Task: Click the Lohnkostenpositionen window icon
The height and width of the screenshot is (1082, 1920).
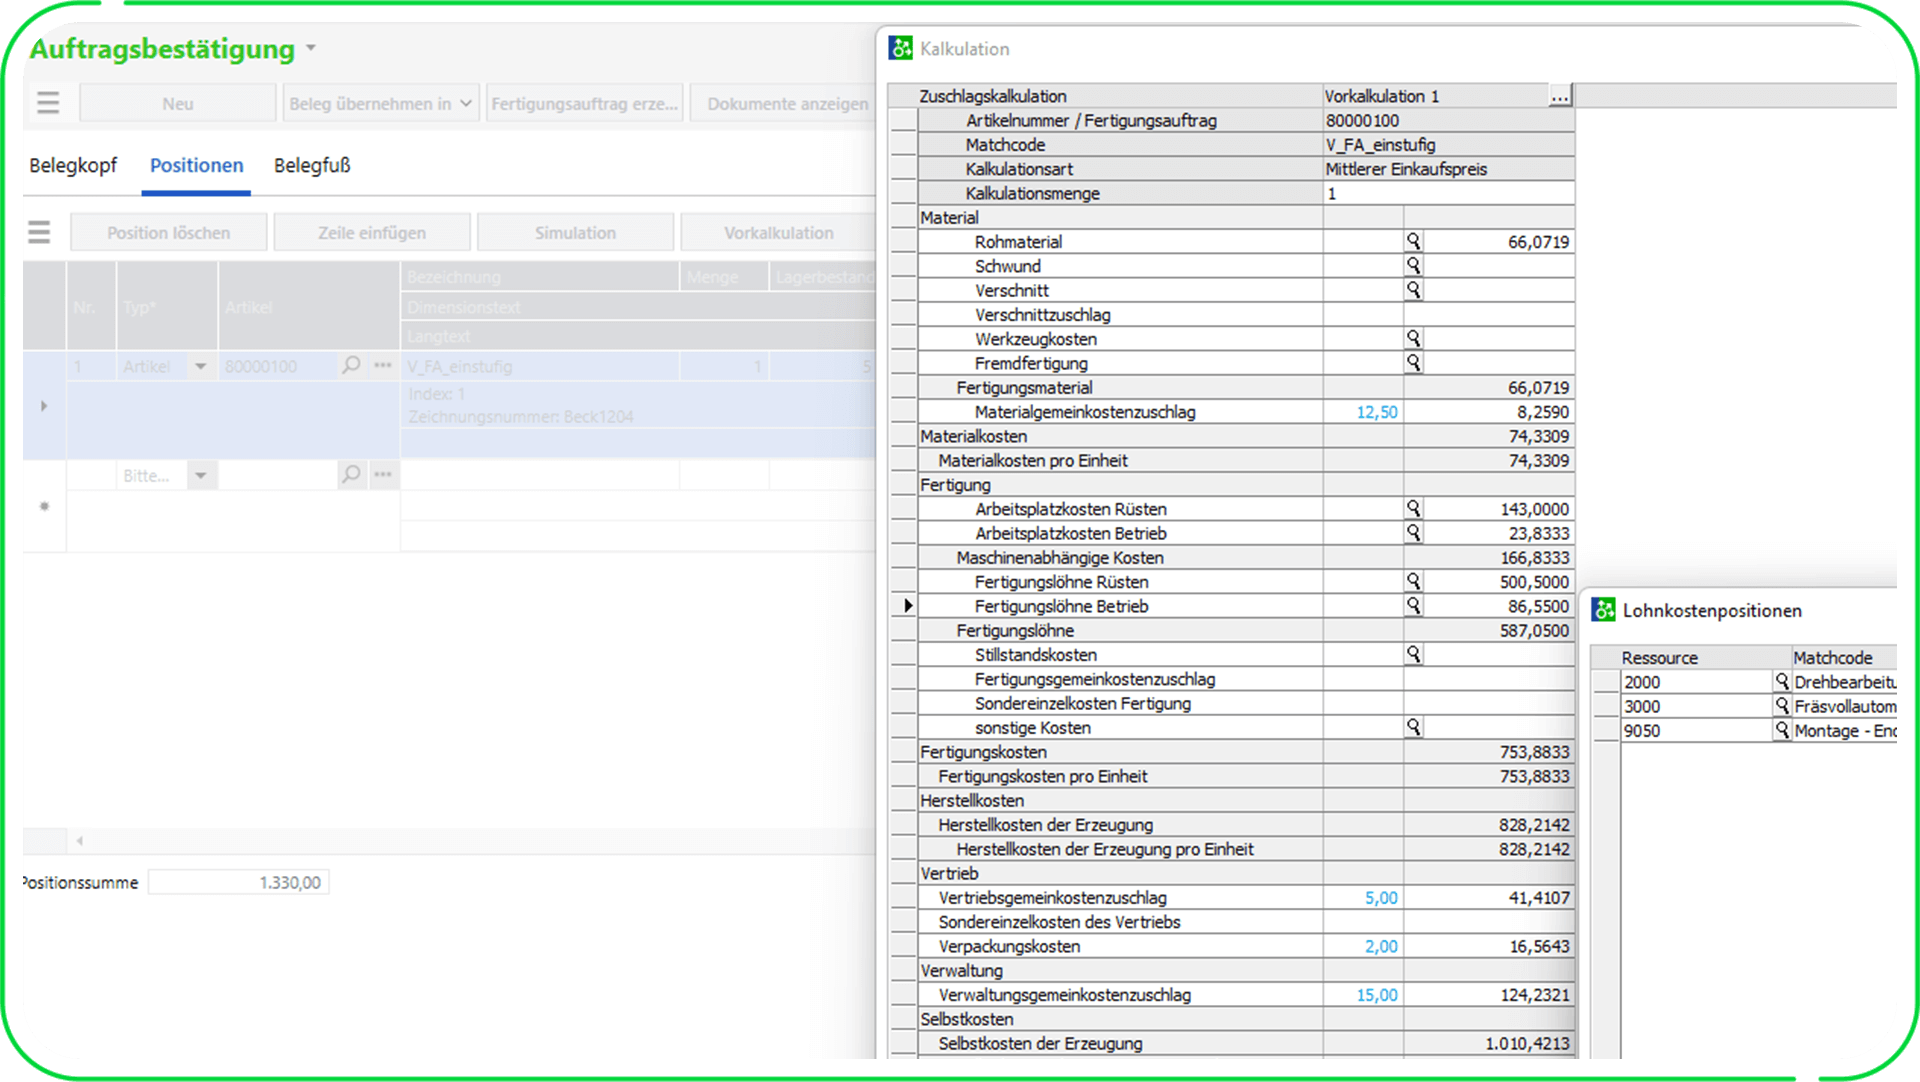Action: (1604, 610)
